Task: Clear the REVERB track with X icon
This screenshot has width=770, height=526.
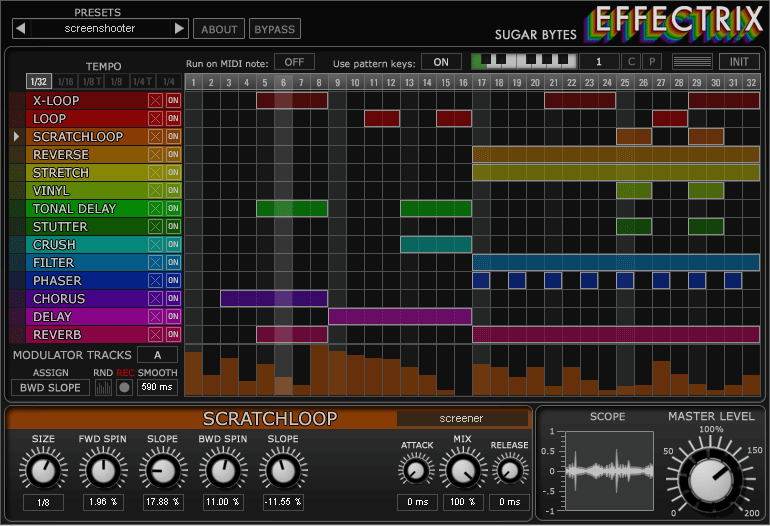Action: tap(155, 334)
